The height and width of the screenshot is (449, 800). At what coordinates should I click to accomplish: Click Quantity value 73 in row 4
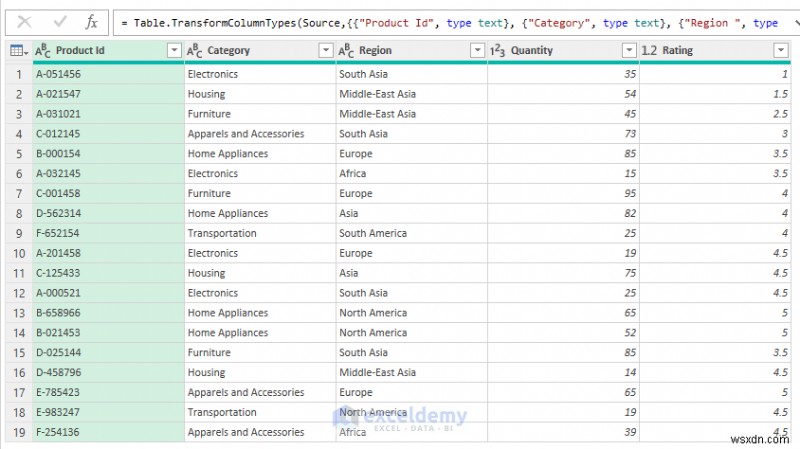[630, 134]
